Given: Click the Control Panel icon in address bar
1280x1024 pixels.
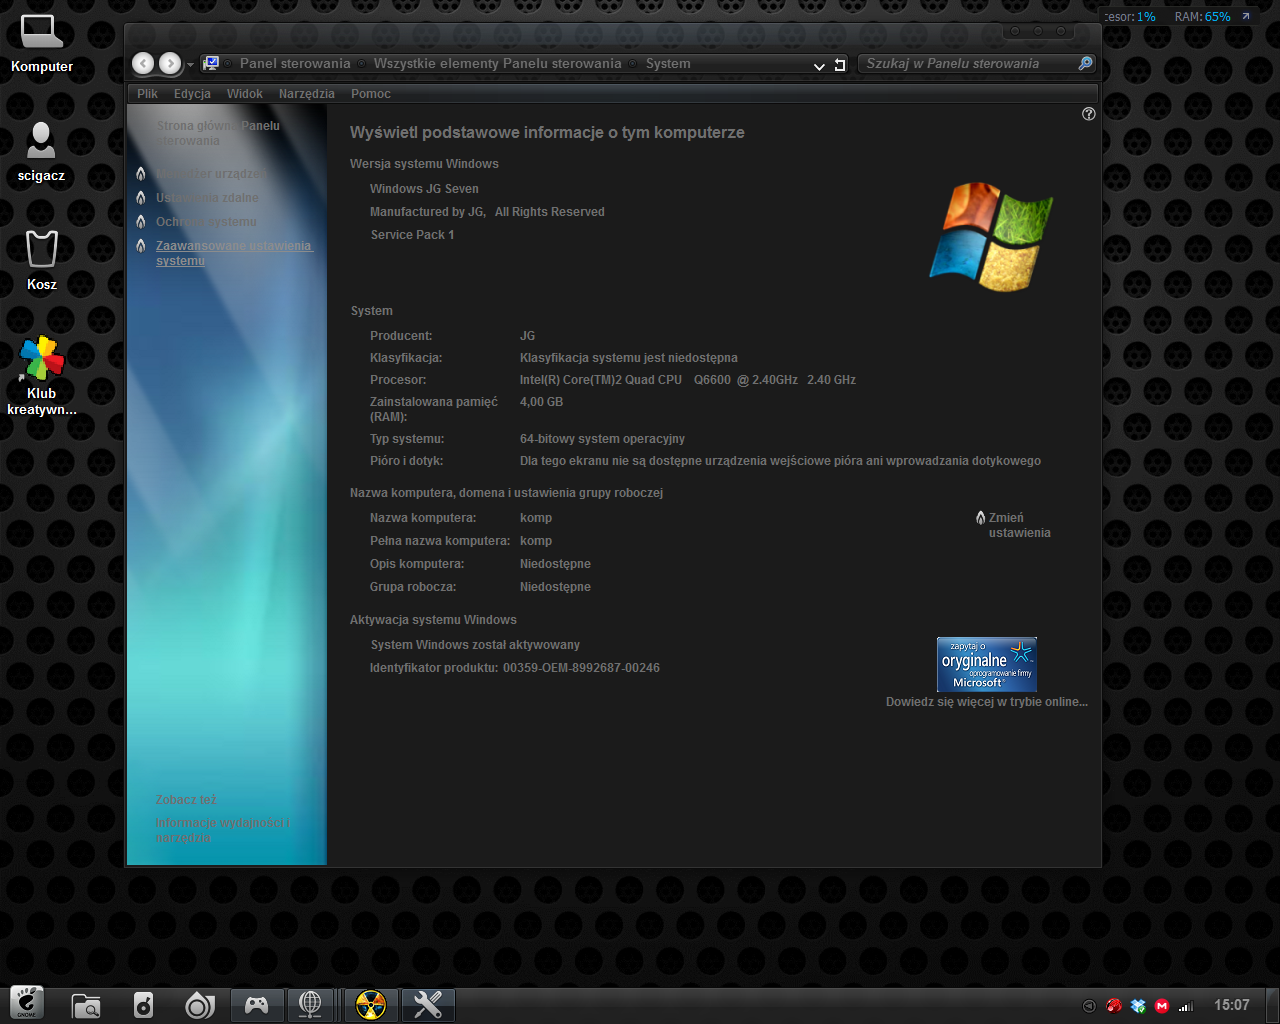Looking at the screenshot, I should click(211, 63).
